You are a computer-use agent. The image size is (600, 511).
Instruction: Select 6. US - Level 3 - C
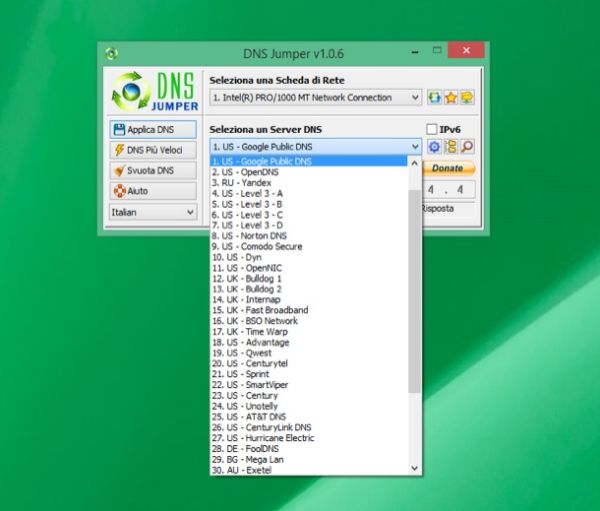coord(309,215)
